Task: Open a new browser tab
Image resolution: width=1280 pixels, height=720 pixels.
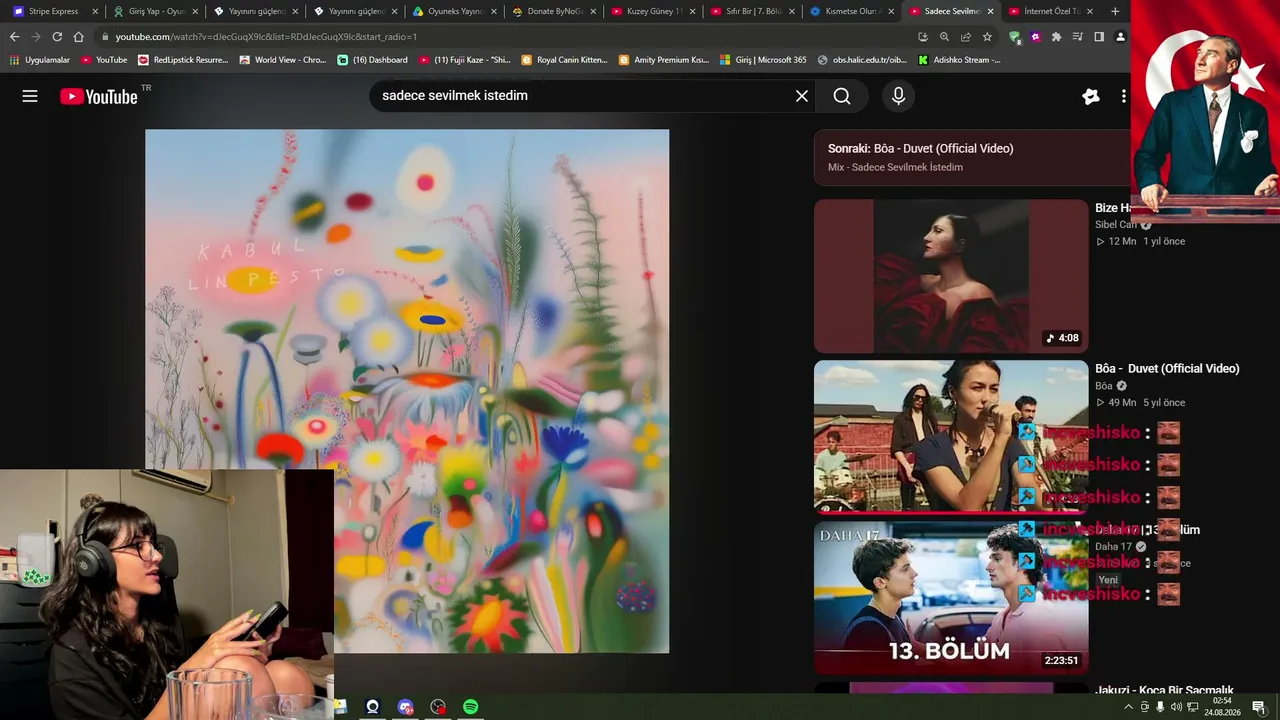Action: [x=1115, y=11]
